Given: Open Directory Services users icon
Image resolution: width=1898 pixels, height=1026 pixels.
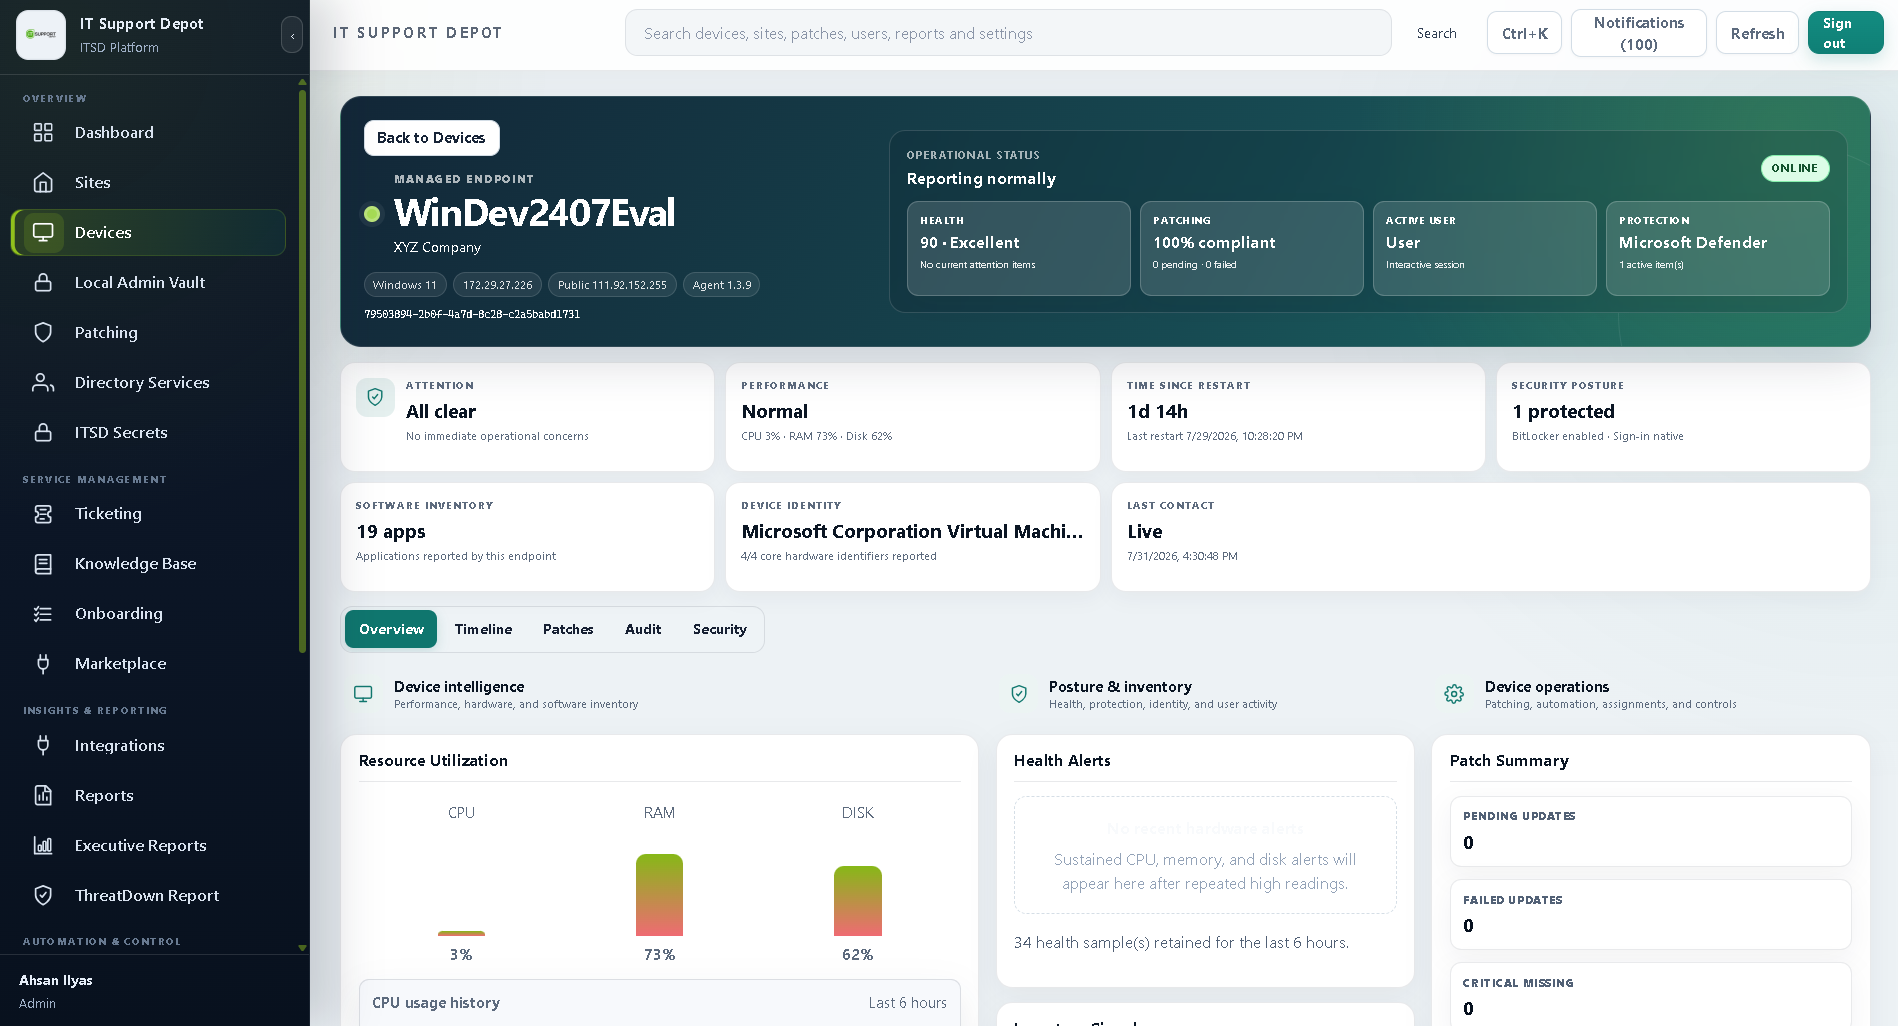Looking at the screenshot, I should tap(43, 382).
